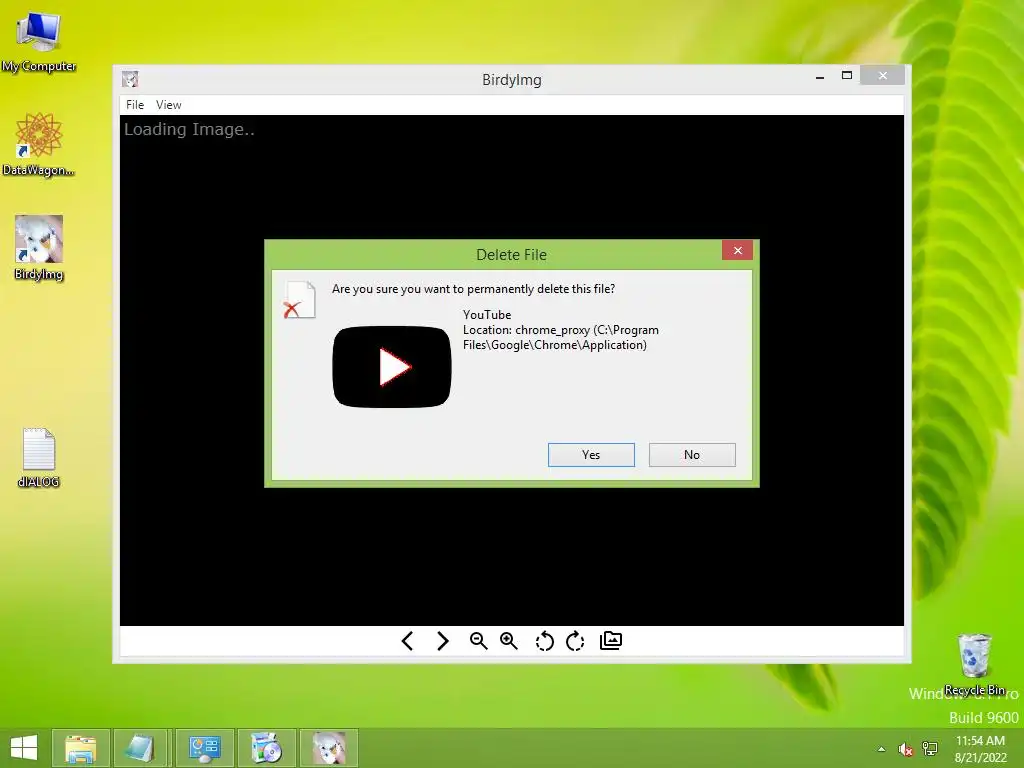
Task: Zoom out with the minus magnifier
Action: (478, 641)
